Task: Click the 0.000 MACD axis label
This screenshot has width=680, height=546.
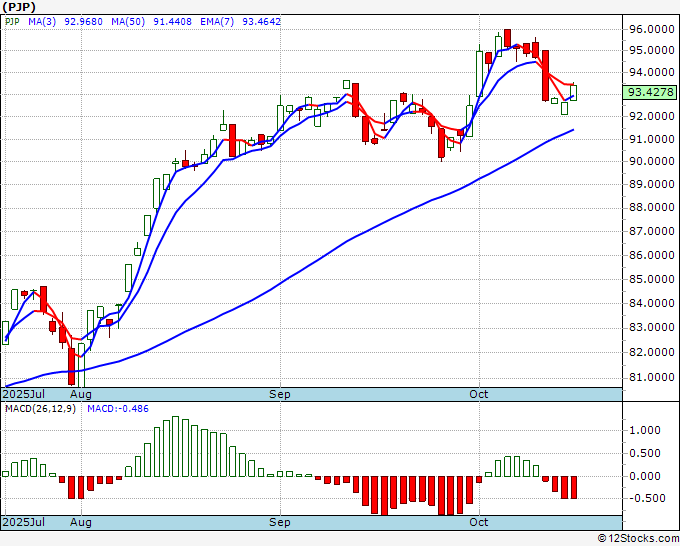Action: 644,476
